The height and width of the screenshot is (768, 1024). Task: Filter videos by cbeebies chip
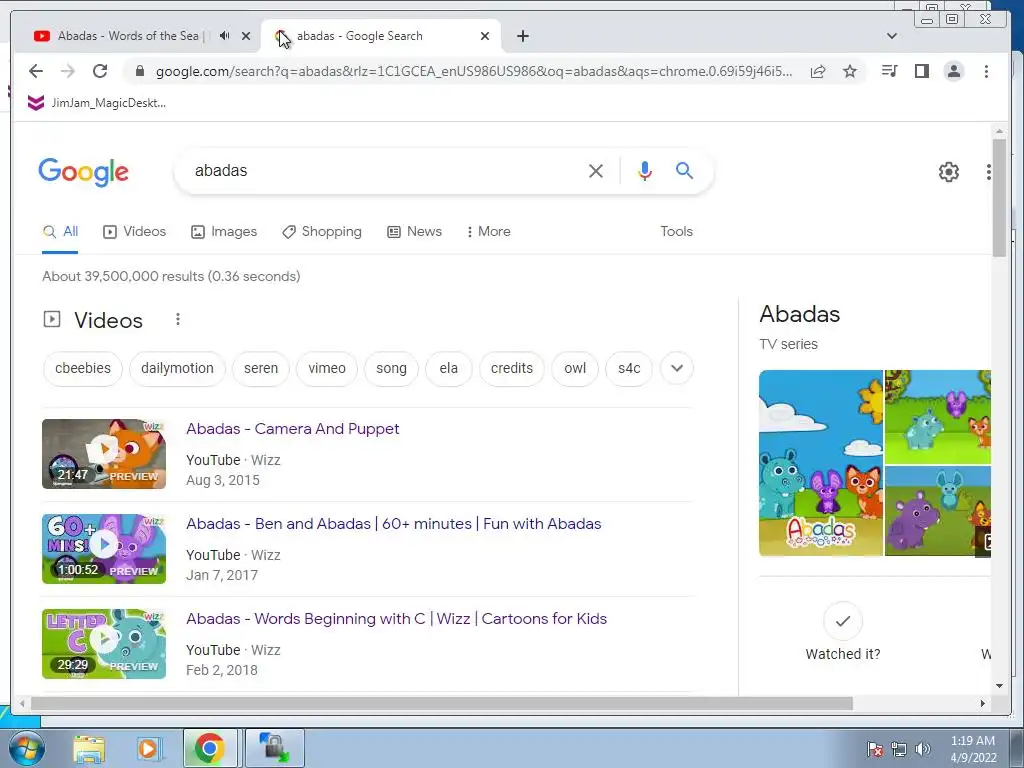(x=83, y=368)
